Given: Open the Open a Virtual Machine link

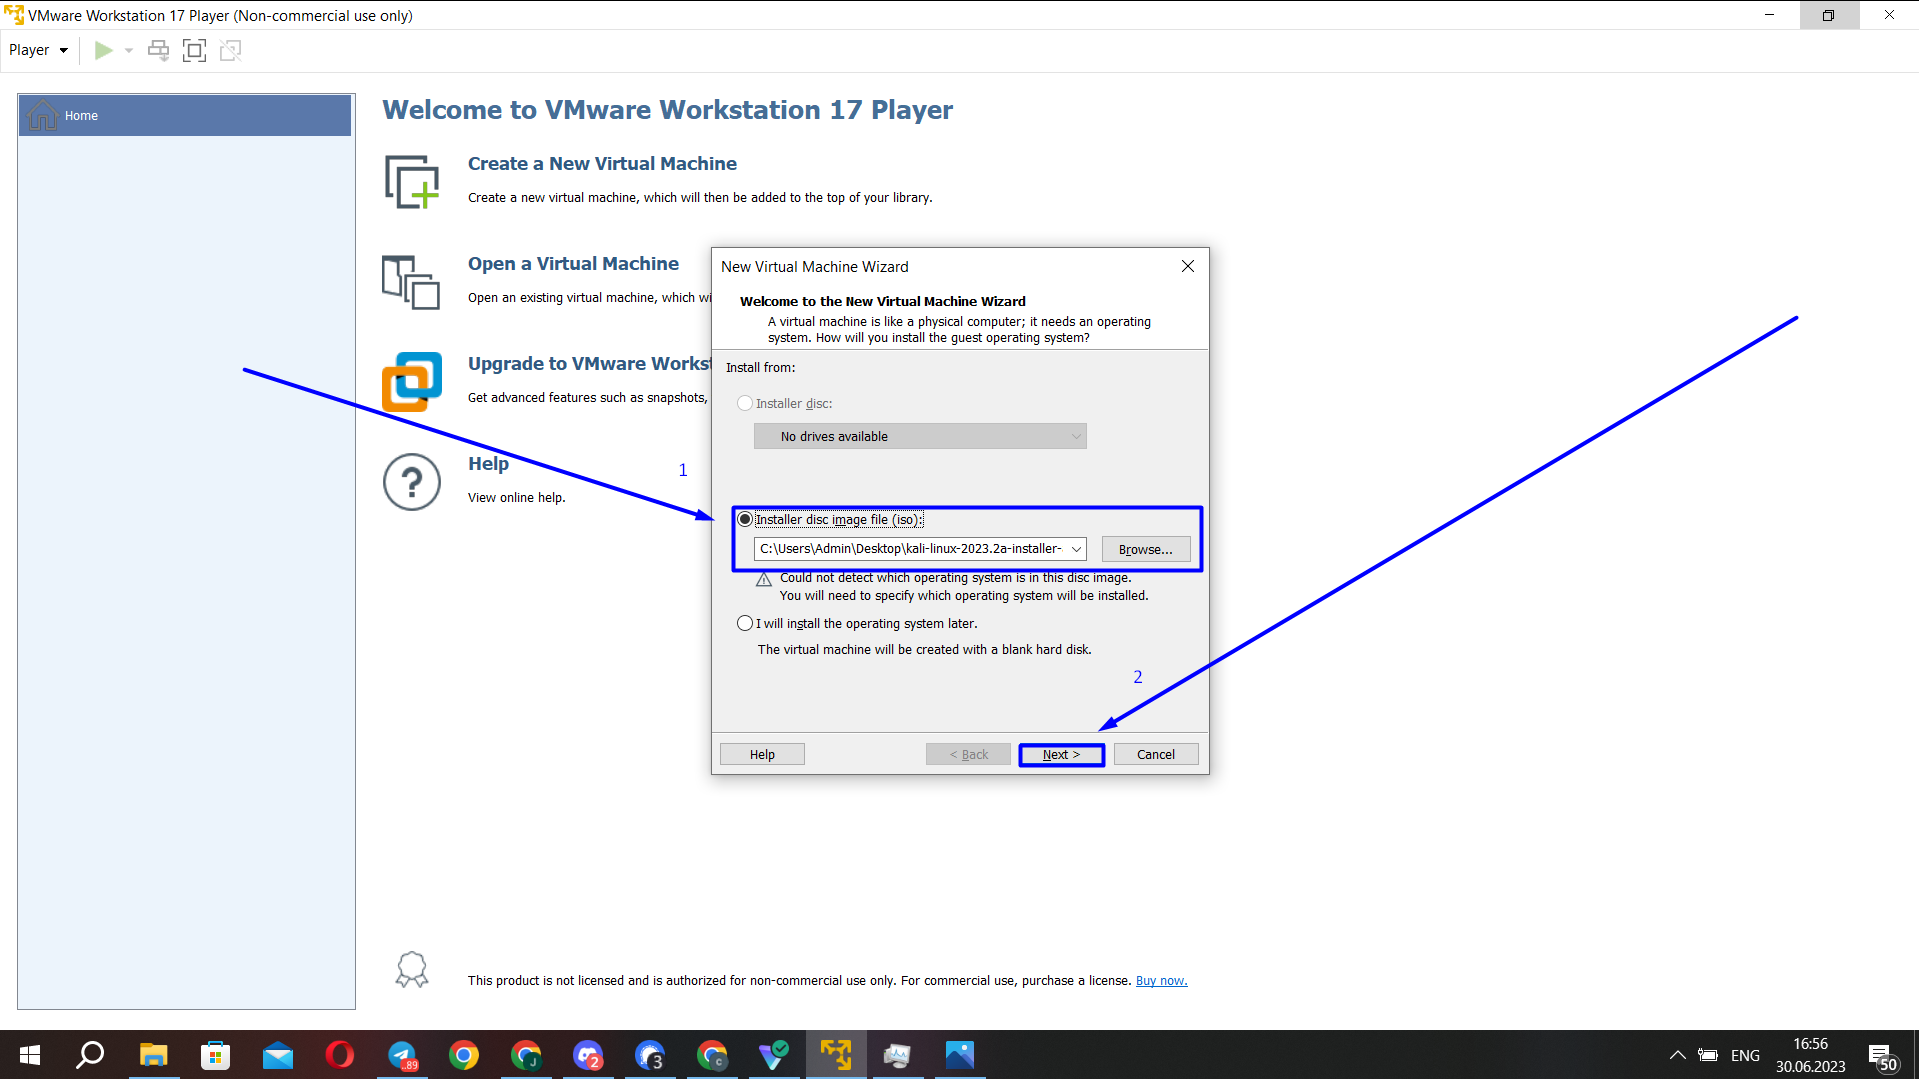Looking at the screenshot, I should 573,263.
